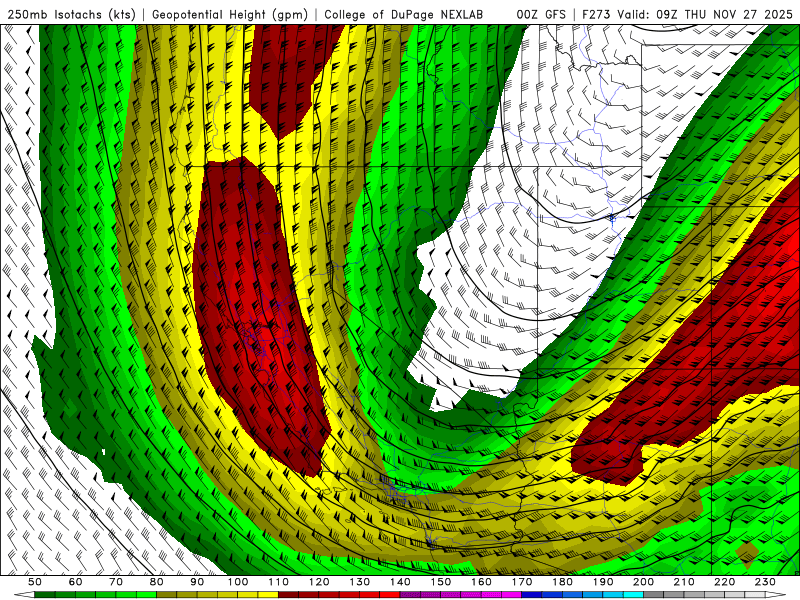The width and height of the screenshot is (800, 600).
Task: Click the 90 value on the color scale
Action: tap(197, 582)
